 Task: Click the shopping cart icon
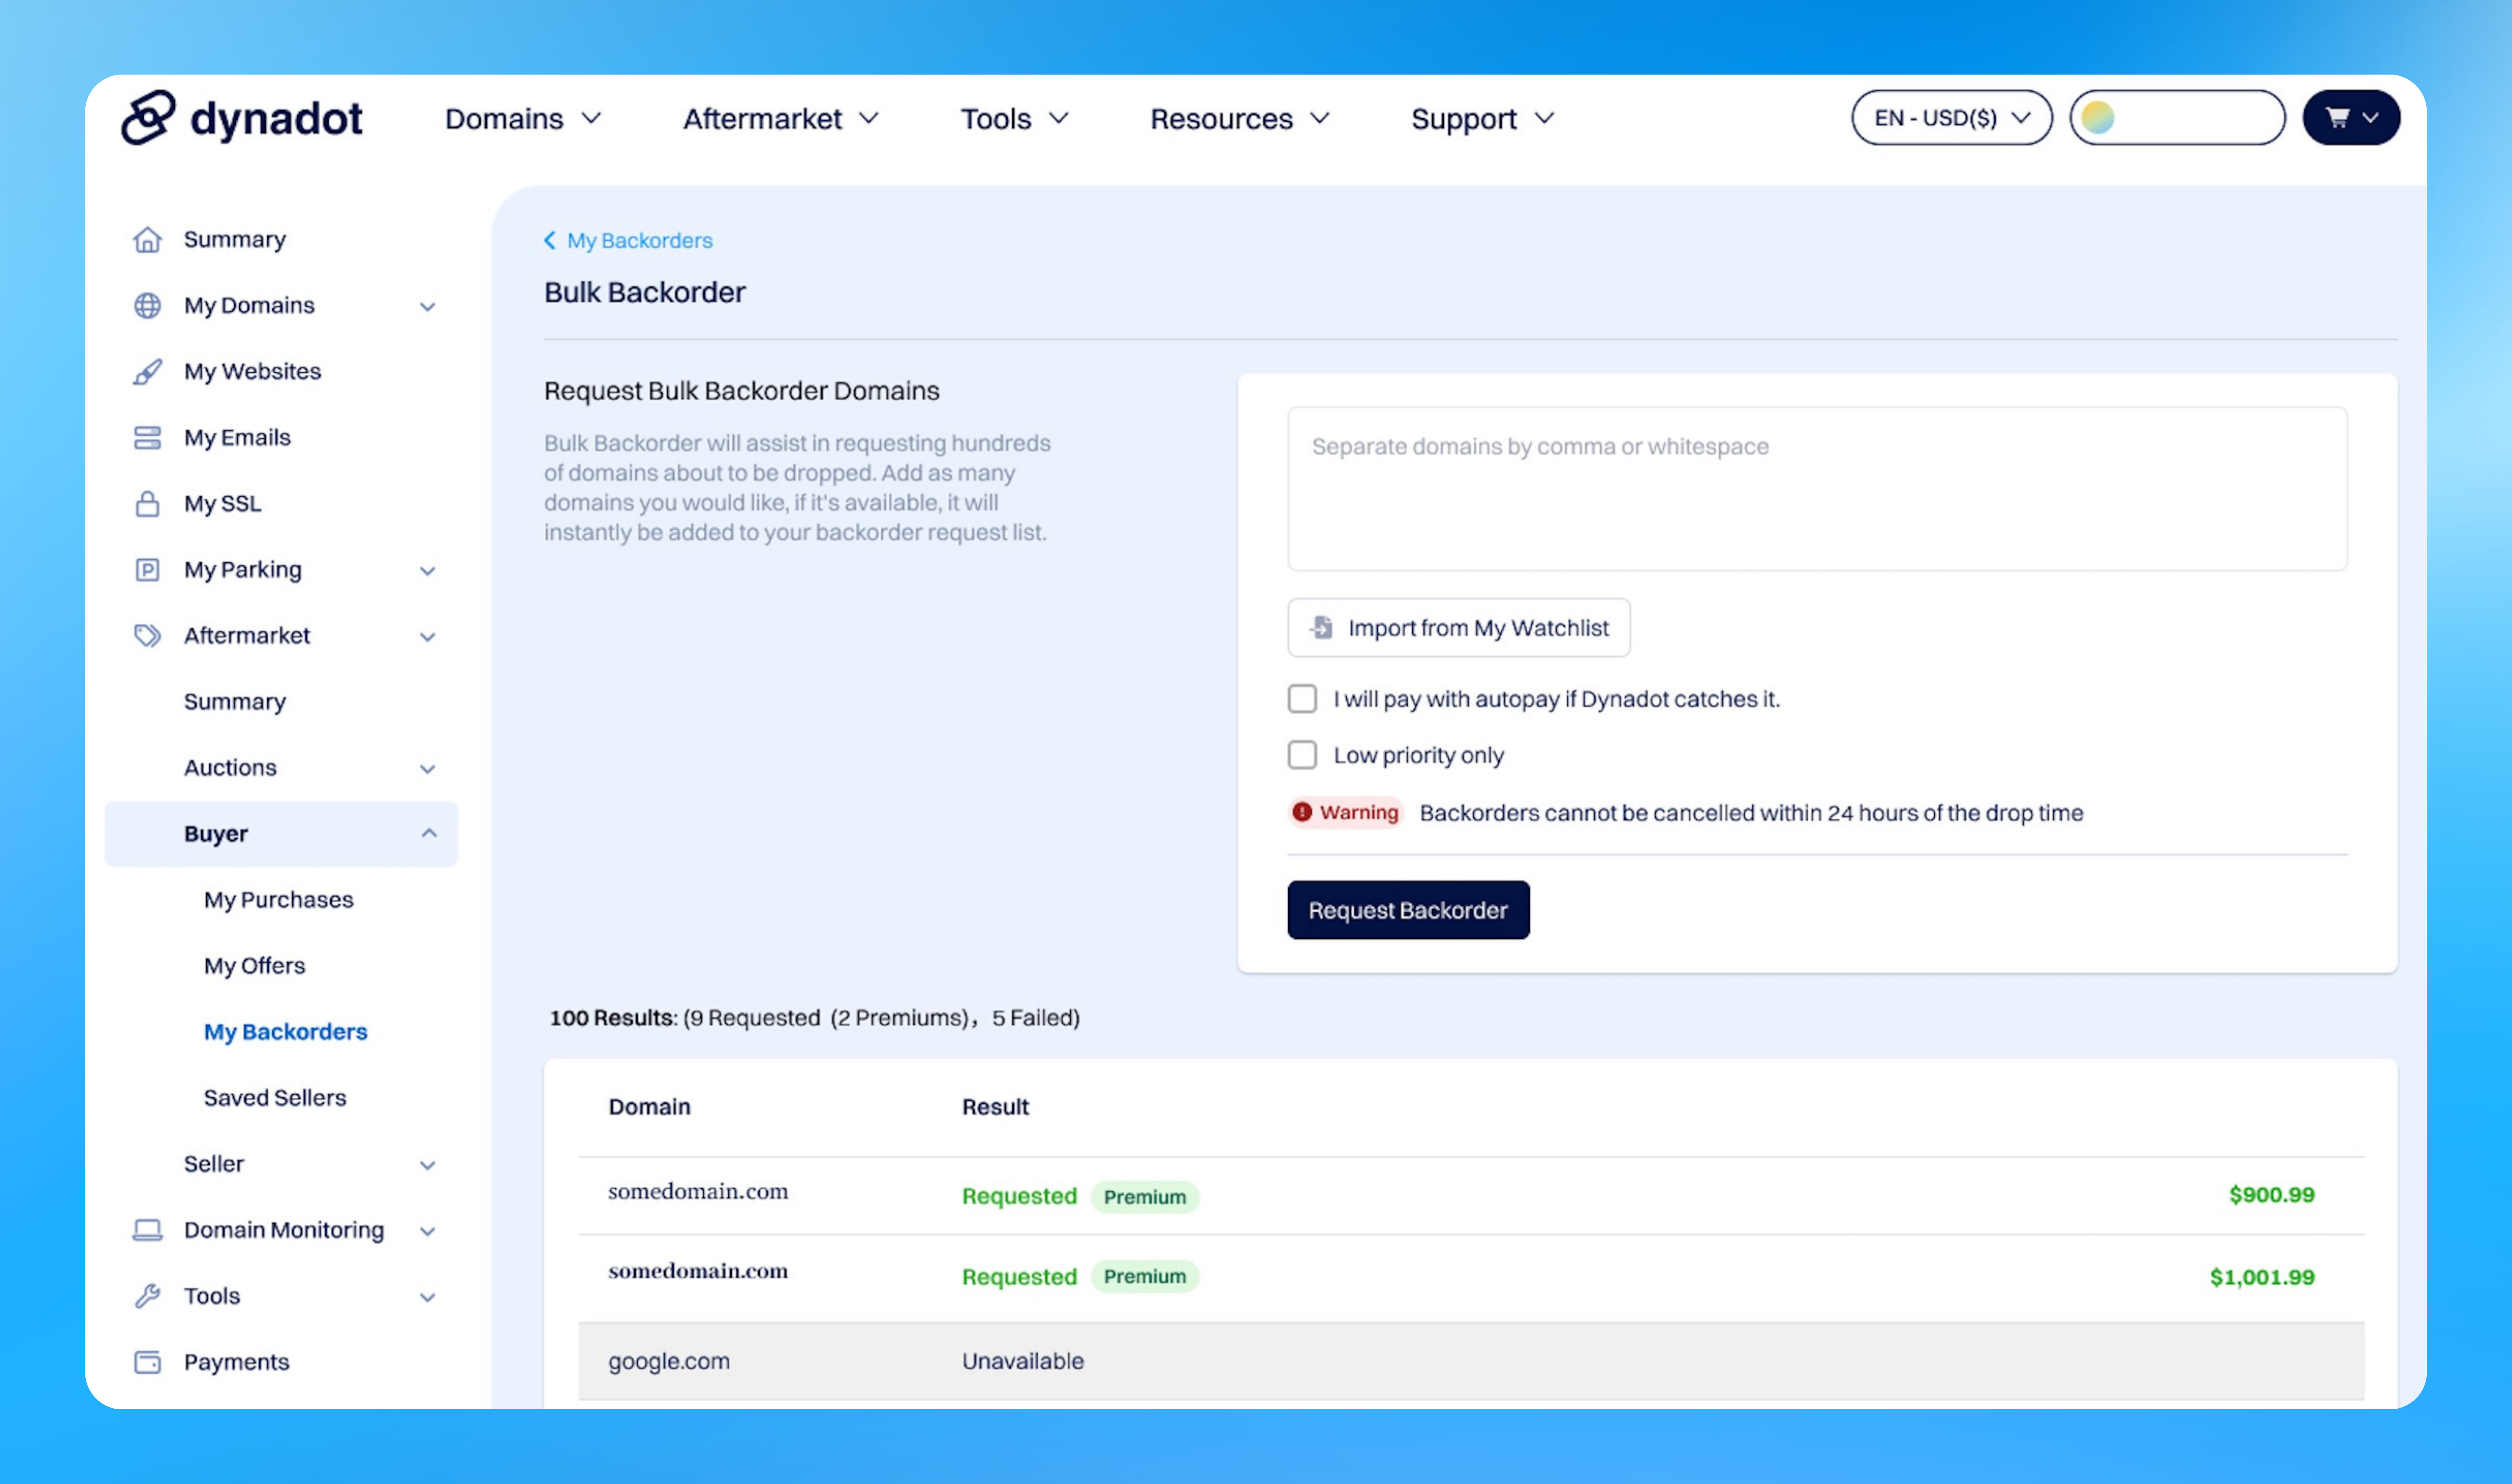(x=2337, y=118)
